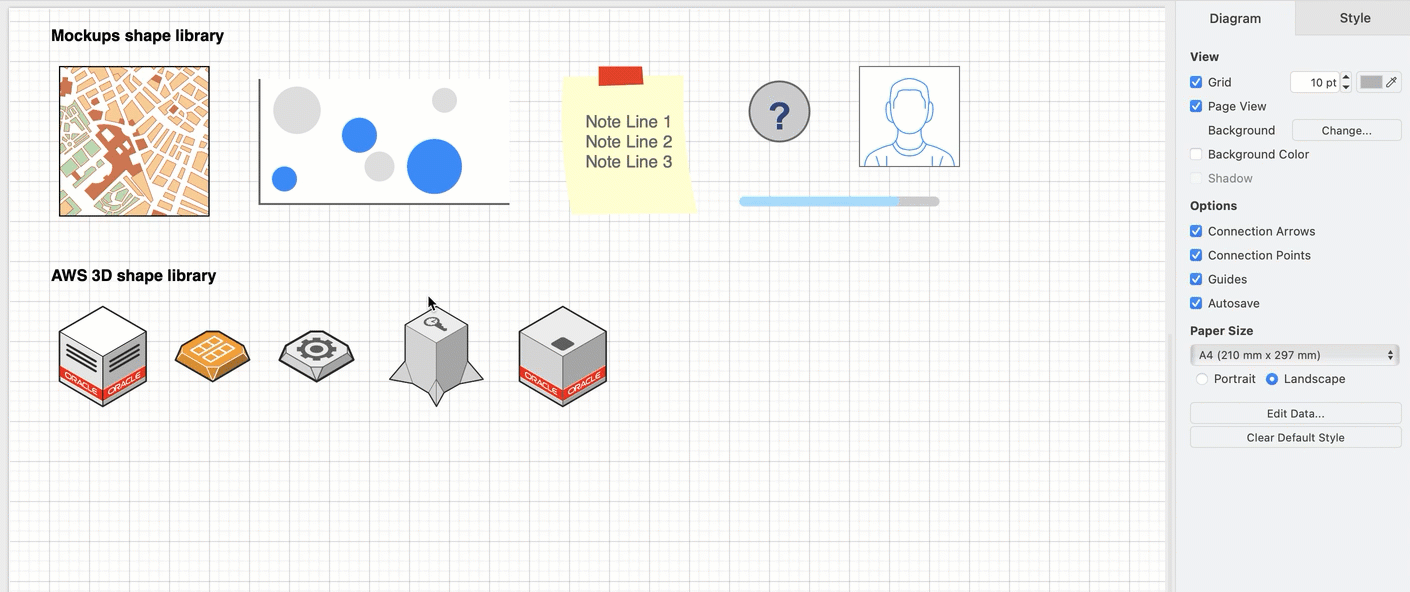Viewport: 1410px width, 592px height.
Task: Click the bubble chart mockup shape
Action: (385, 140)
